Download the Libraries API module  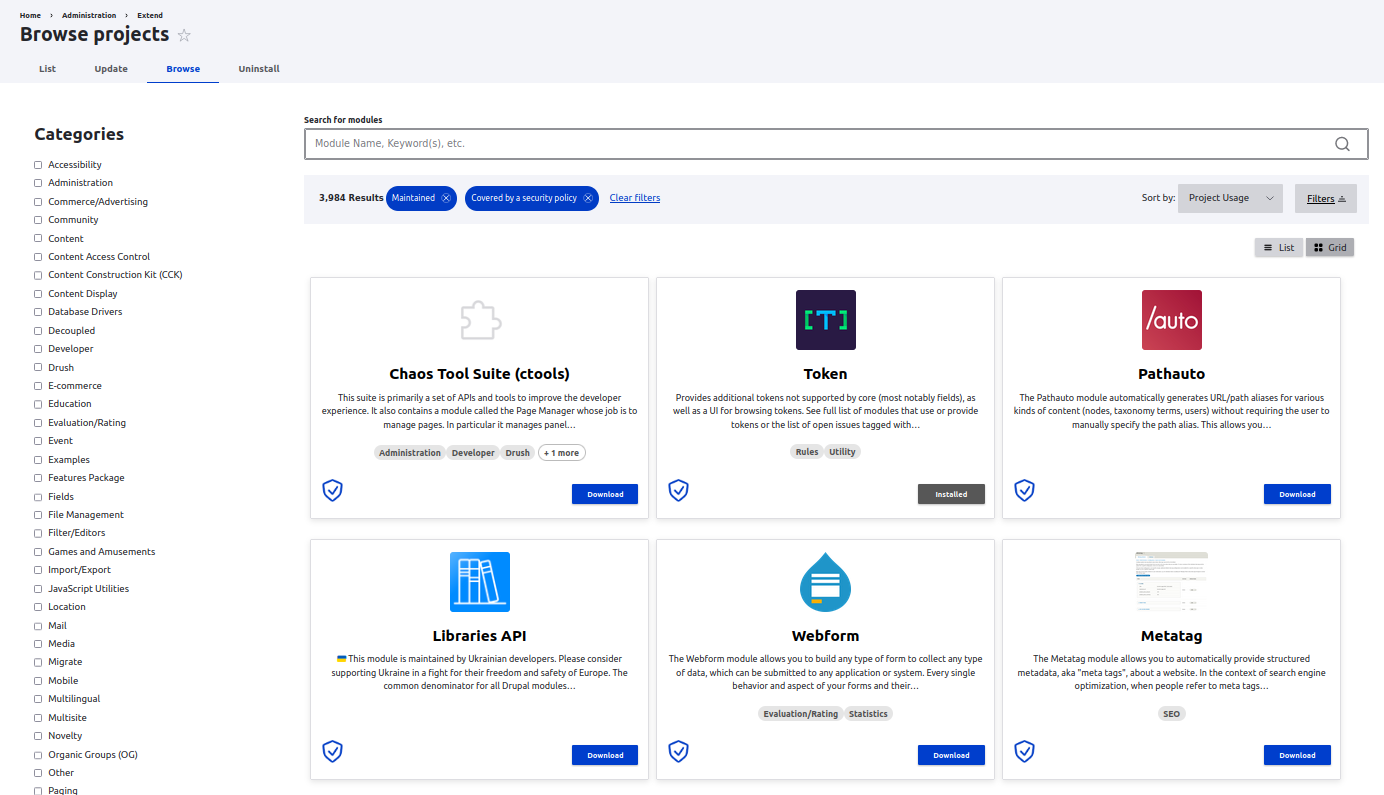point(605,755)
